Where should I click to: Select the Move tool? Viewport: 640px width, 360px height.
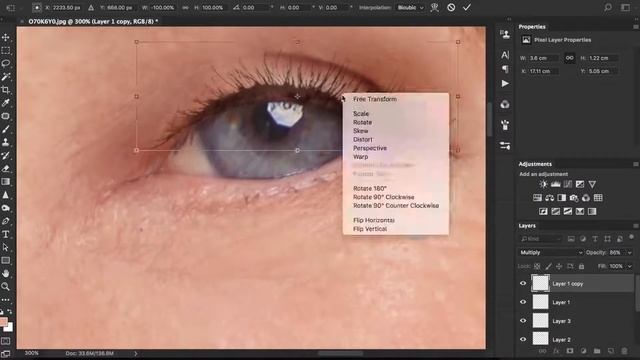(6, 38)
